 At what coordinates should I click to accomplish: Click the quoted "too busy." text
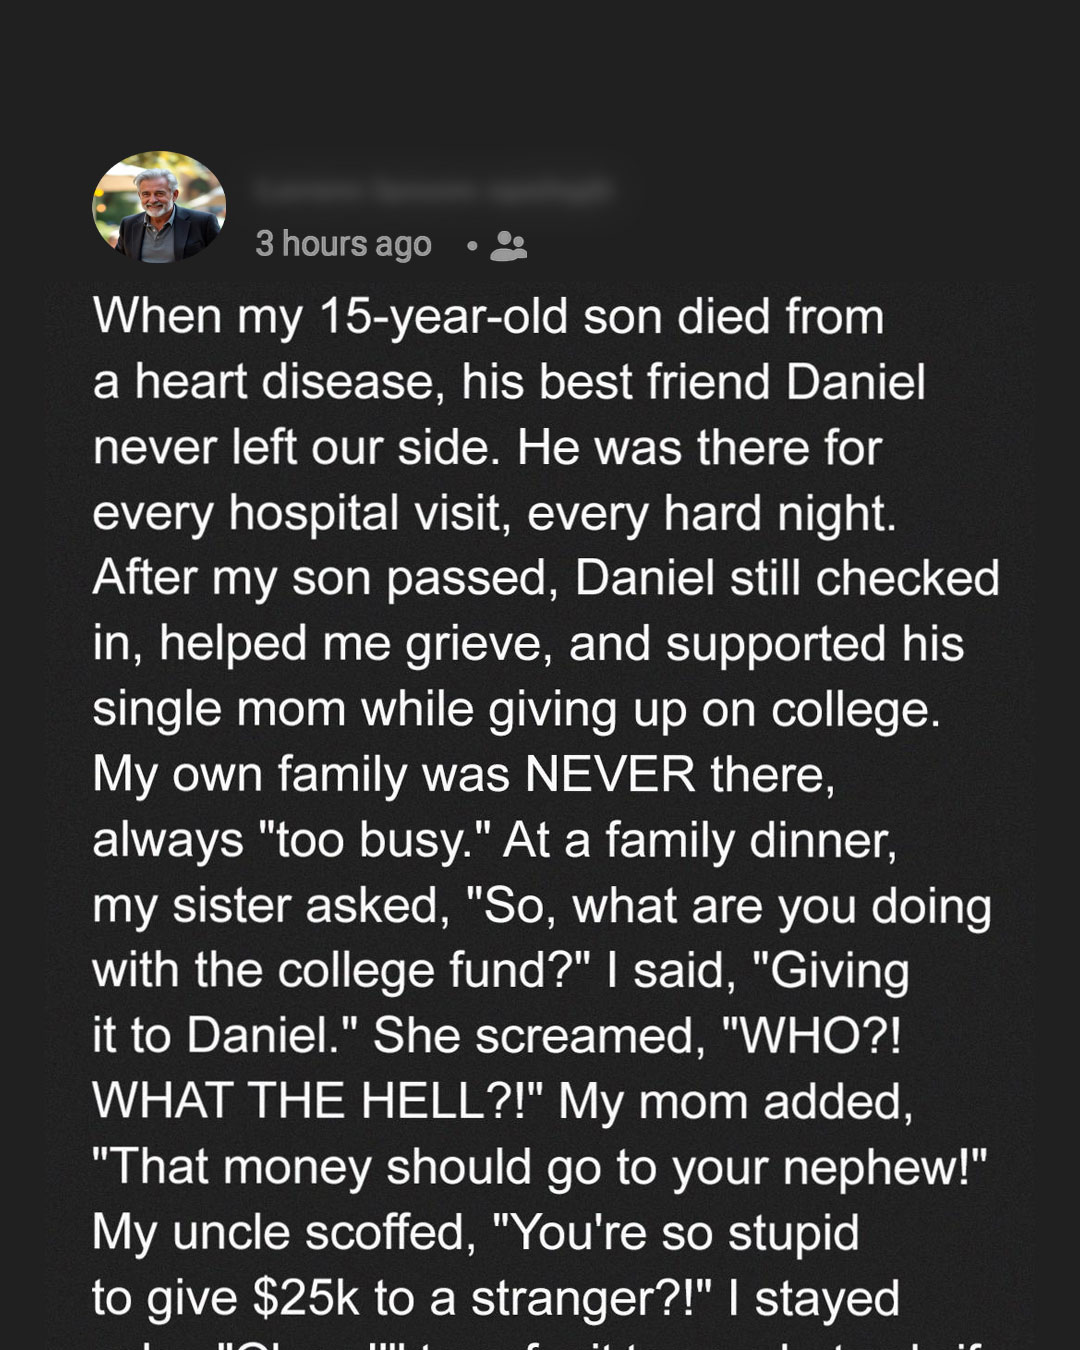tap(368, 841)
